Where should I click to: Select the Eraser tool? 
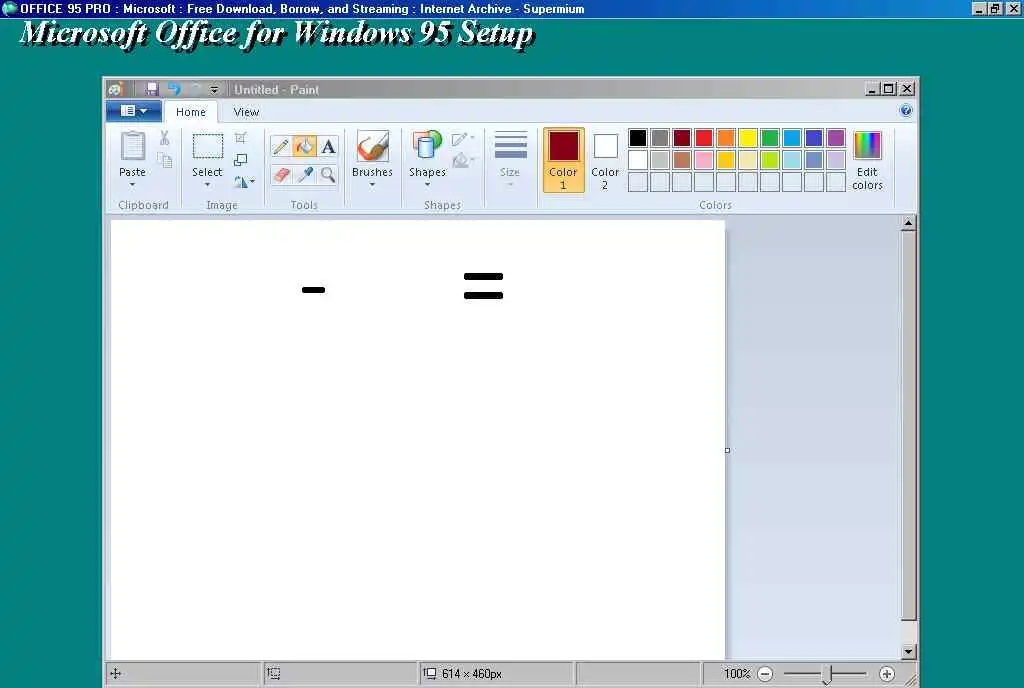tap(281, 175)
